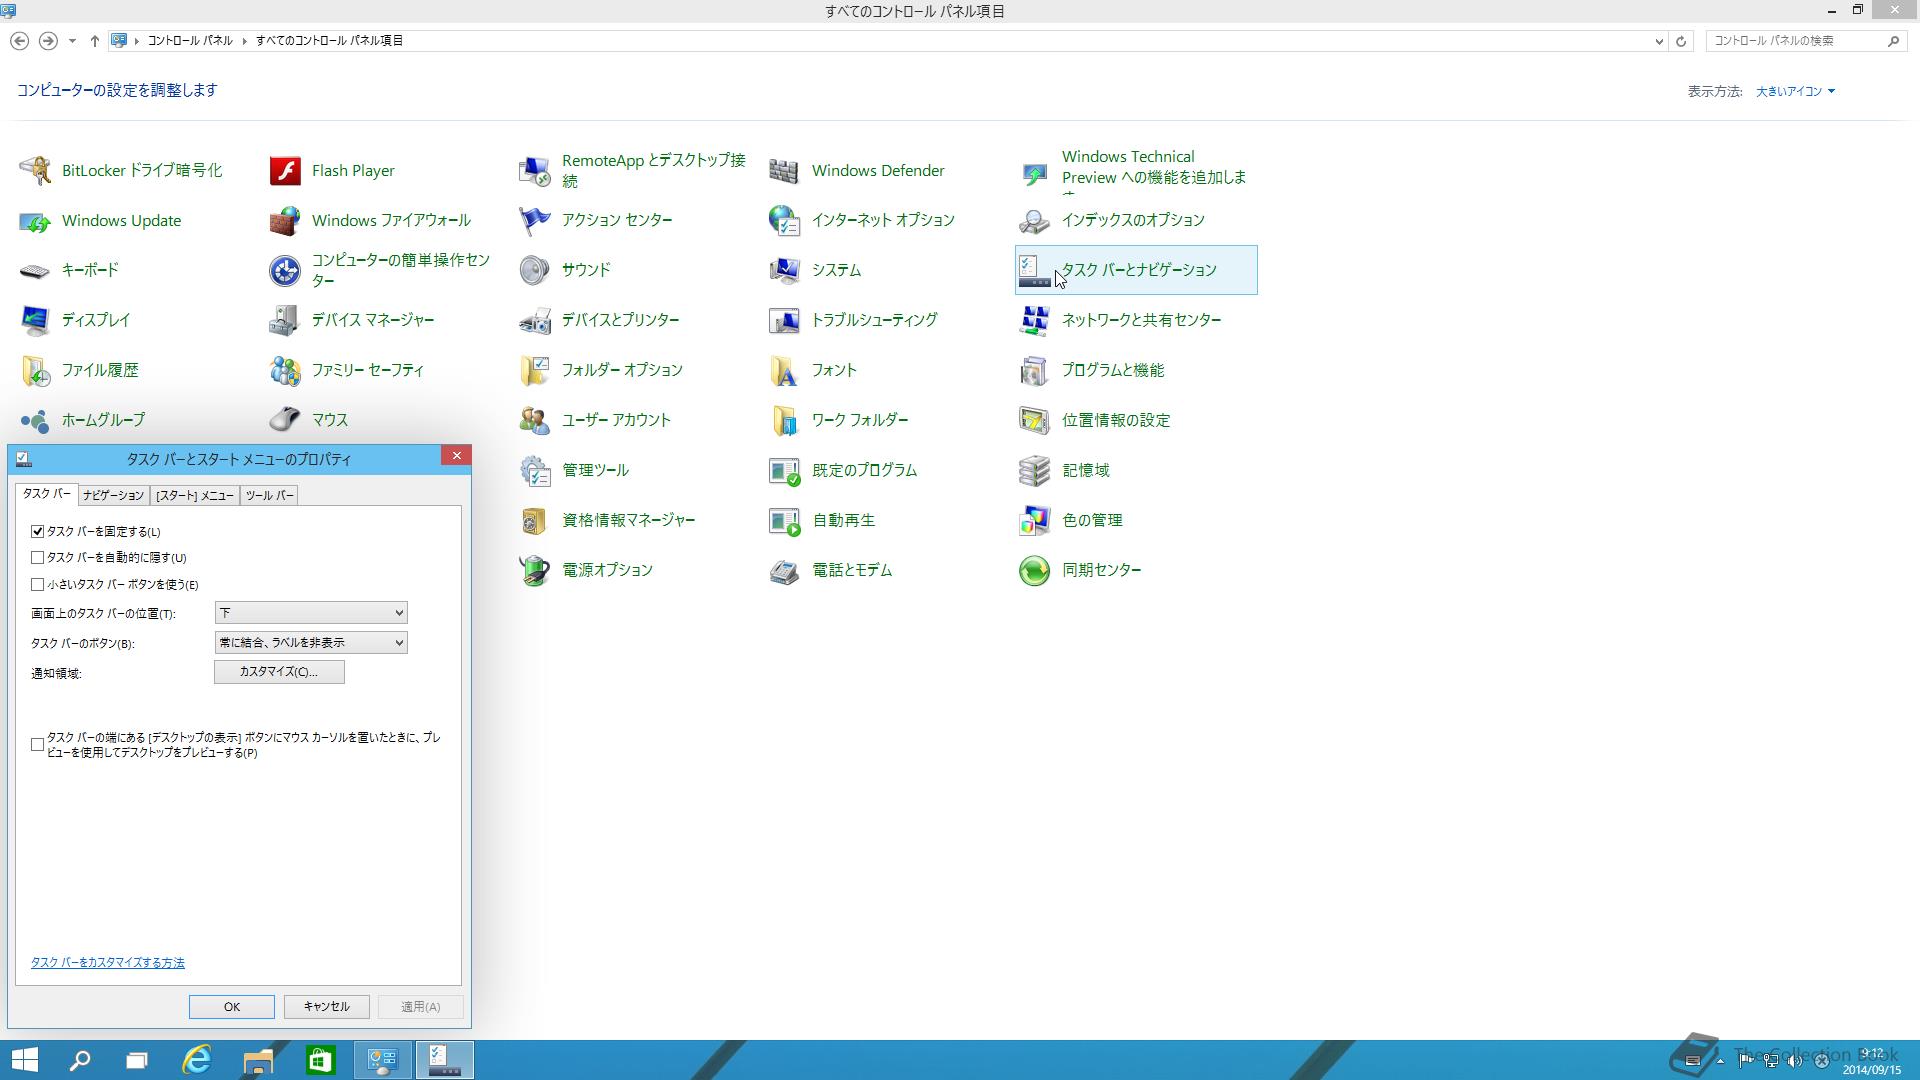
Task: Open 色の管理 icon
Action: click(1034, 521)
